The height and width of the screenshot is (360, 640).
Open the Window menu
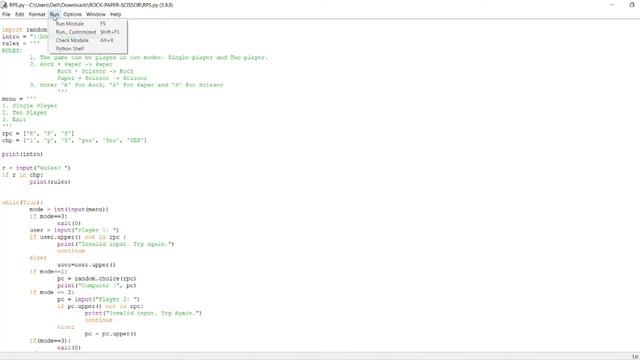[x=96, y=14]
